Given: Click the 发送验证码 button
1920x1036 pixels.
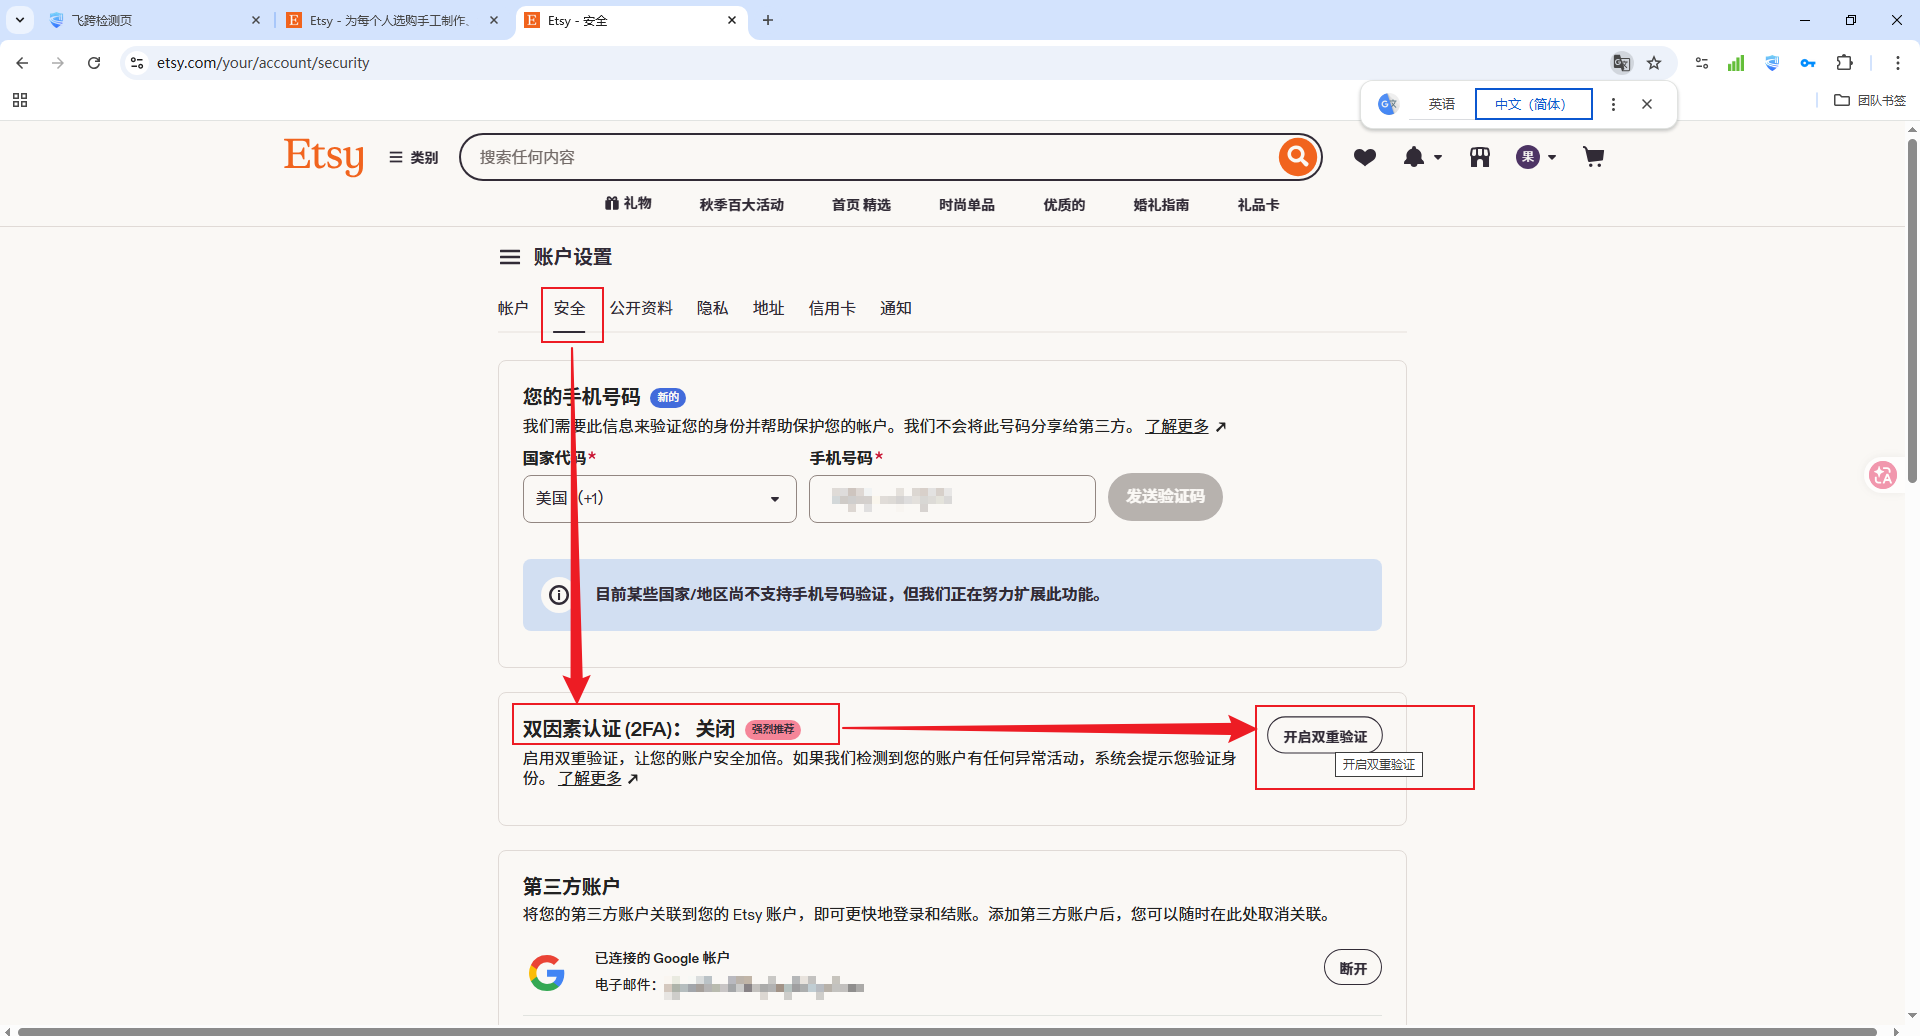Looking at the screenshot, I should 1165,497.
